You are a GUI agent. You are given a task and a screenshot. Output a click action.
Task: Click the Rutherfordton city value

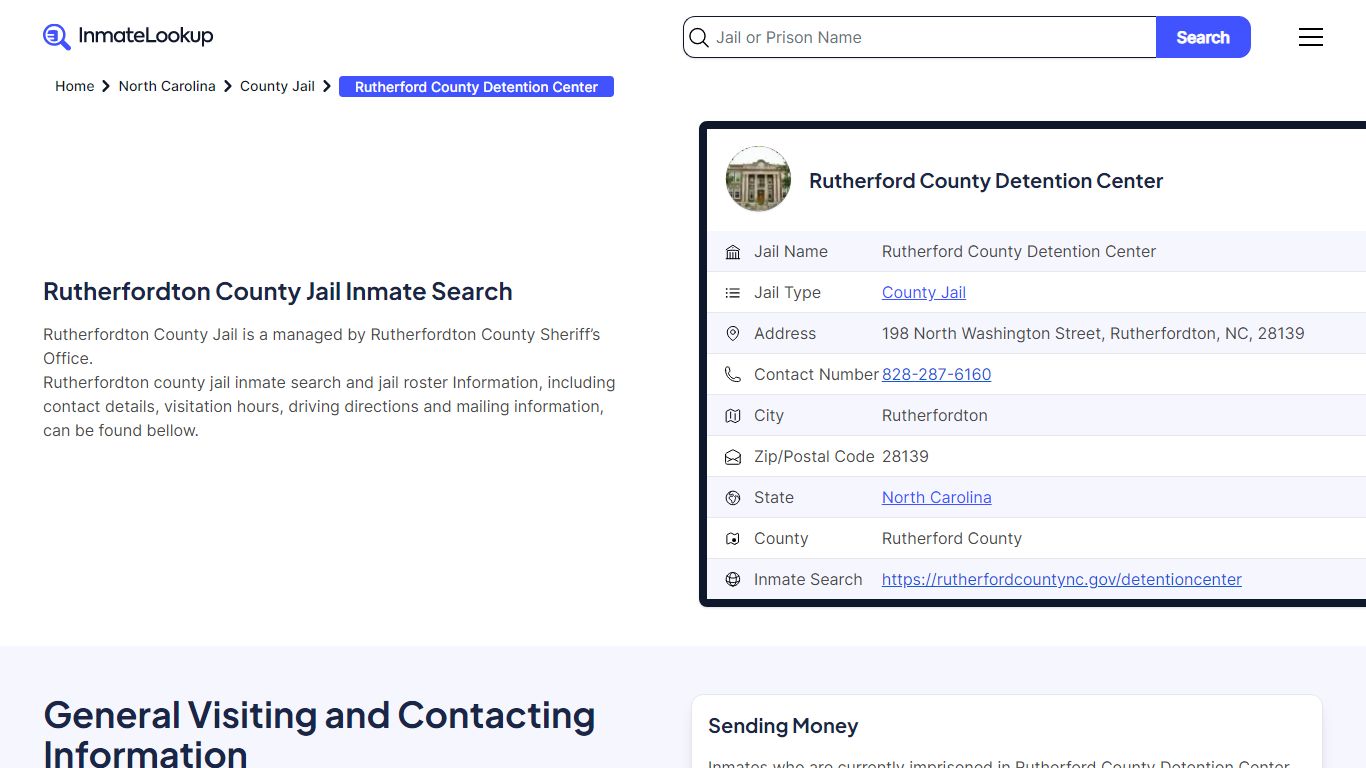[934, 415]
